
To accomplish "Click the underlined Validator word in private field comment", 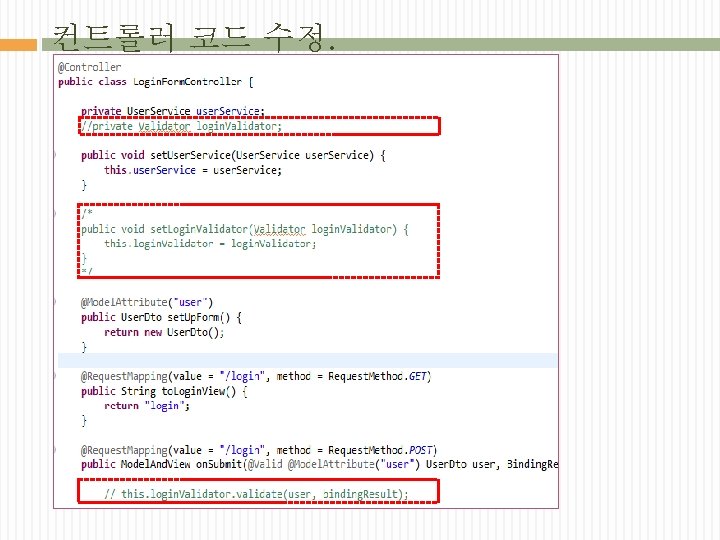I will [x=164, y=126].
